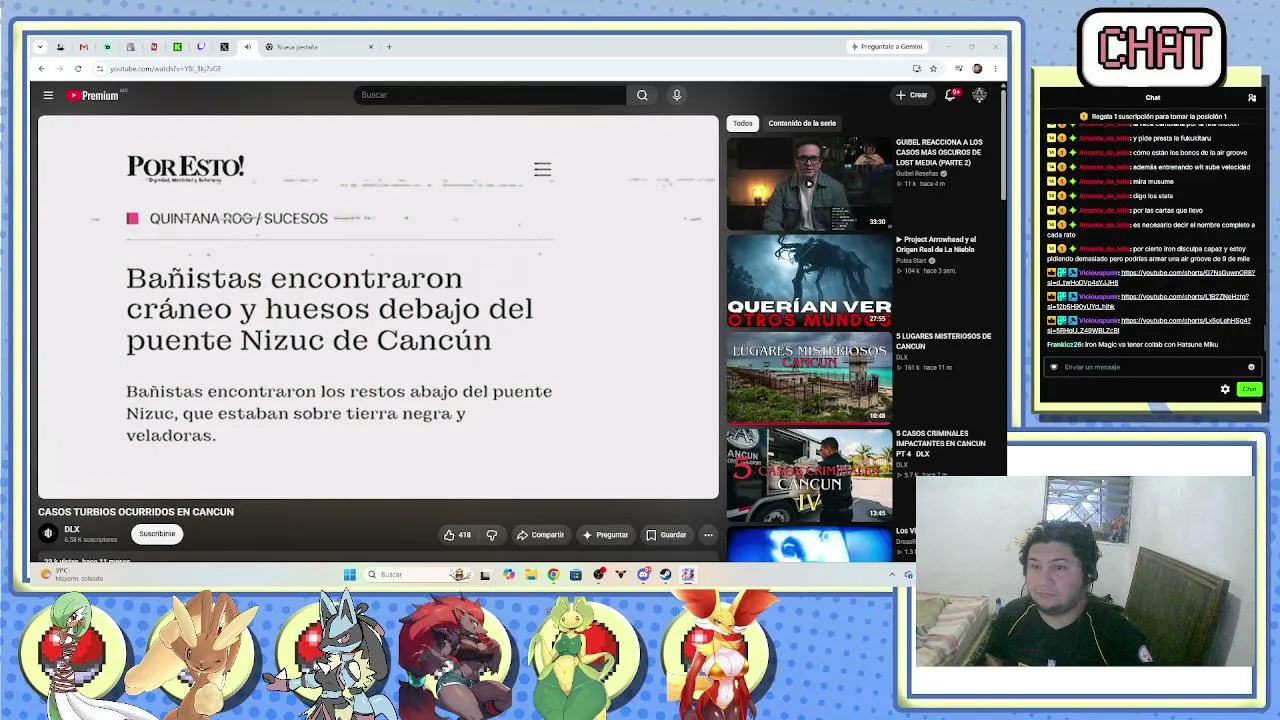This screenshot has width=1280, height=720.
Task: Click the Suscribirse button
Action: point(157,534)
